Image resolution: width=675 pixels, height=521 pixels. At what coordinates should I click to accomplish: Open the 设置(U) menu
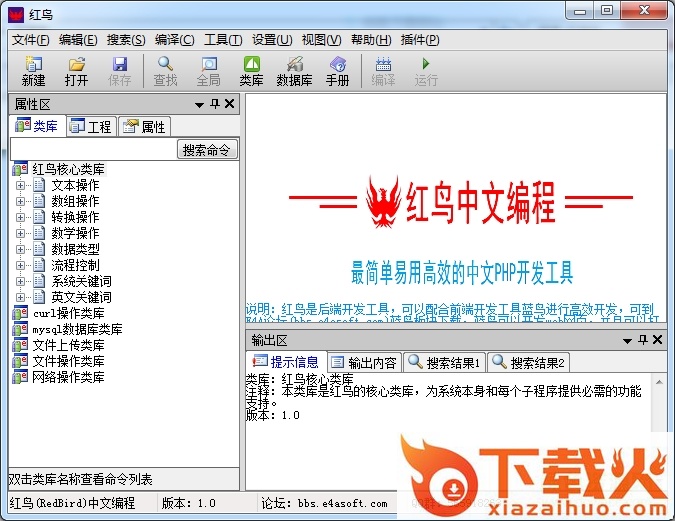pyautogui.click(x=272, y=40)
